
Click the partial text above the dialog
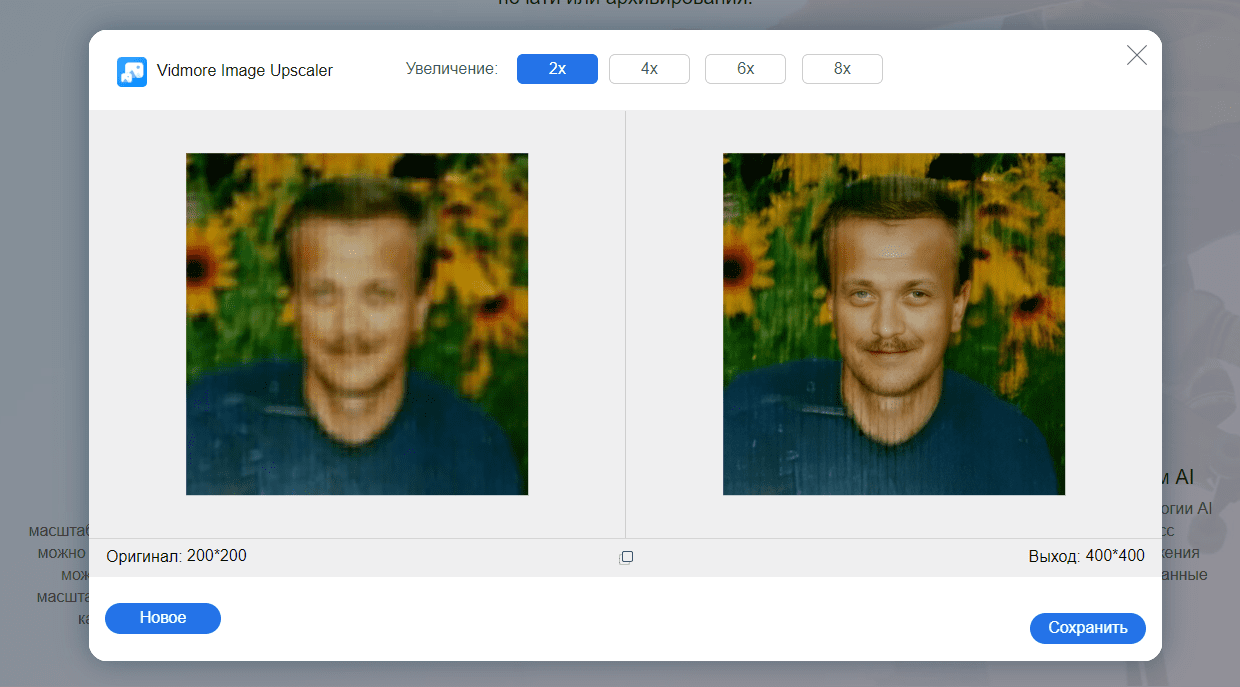(x=625, y=4)
